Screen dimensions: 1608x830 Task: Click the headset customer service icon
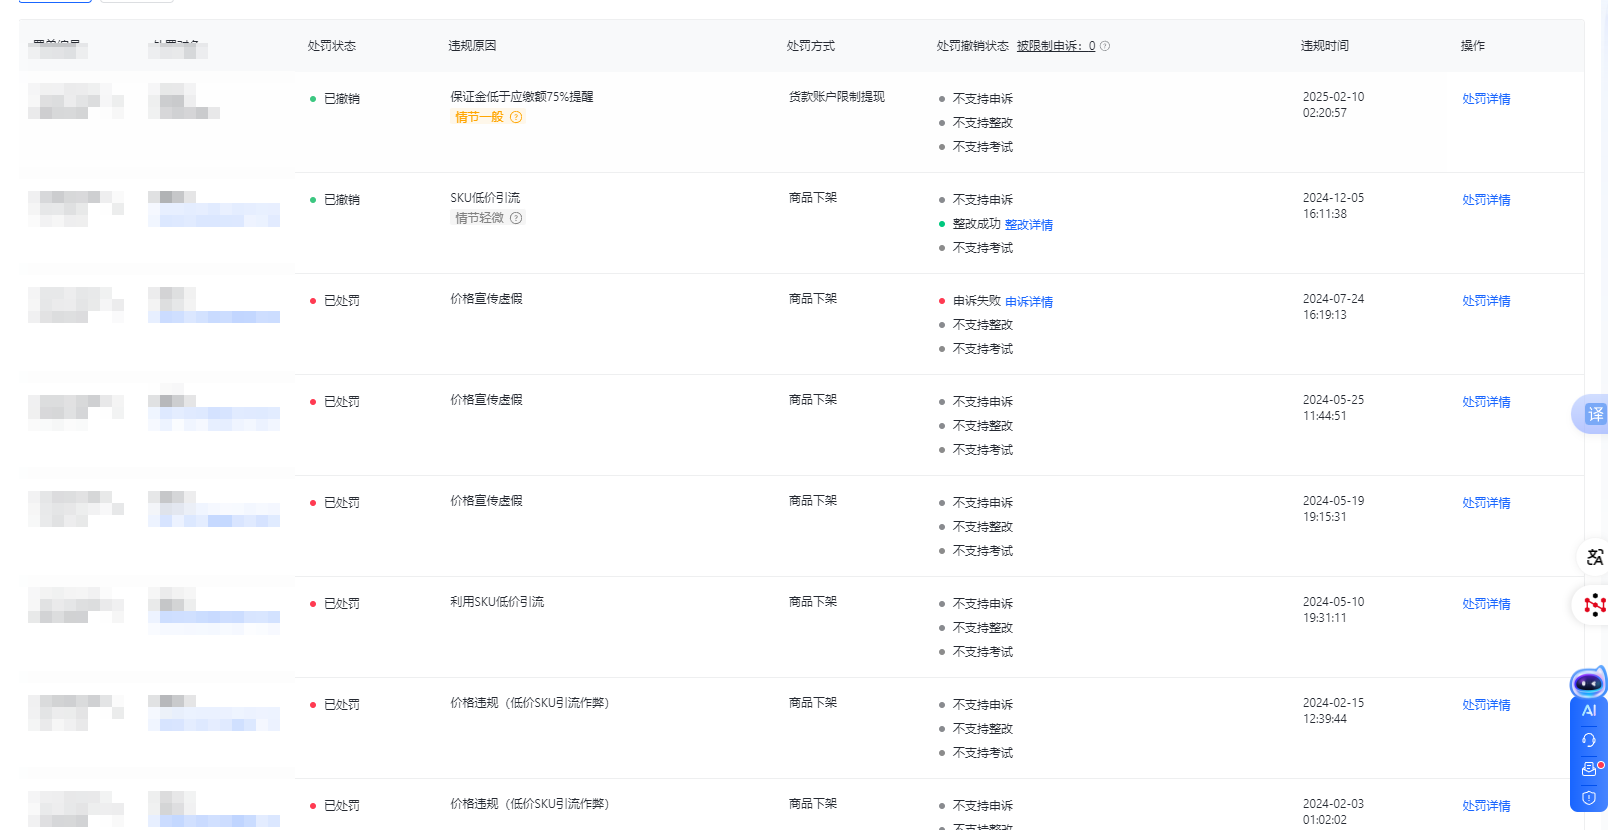[1588, 740]
